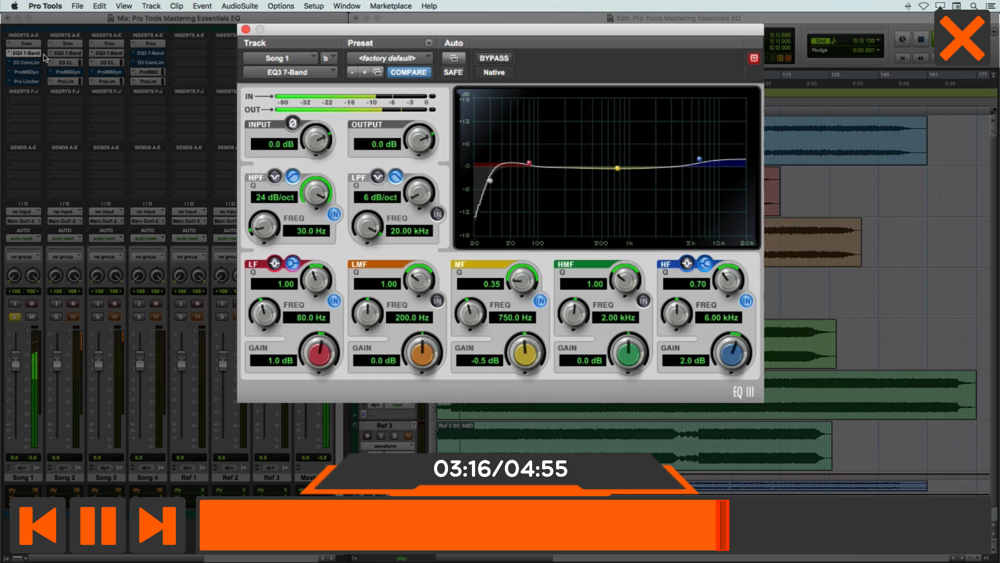Click the MF frequency 750.0 Hz field
1000x563 pixels.
pyautogui.click(x=512, y=318)
